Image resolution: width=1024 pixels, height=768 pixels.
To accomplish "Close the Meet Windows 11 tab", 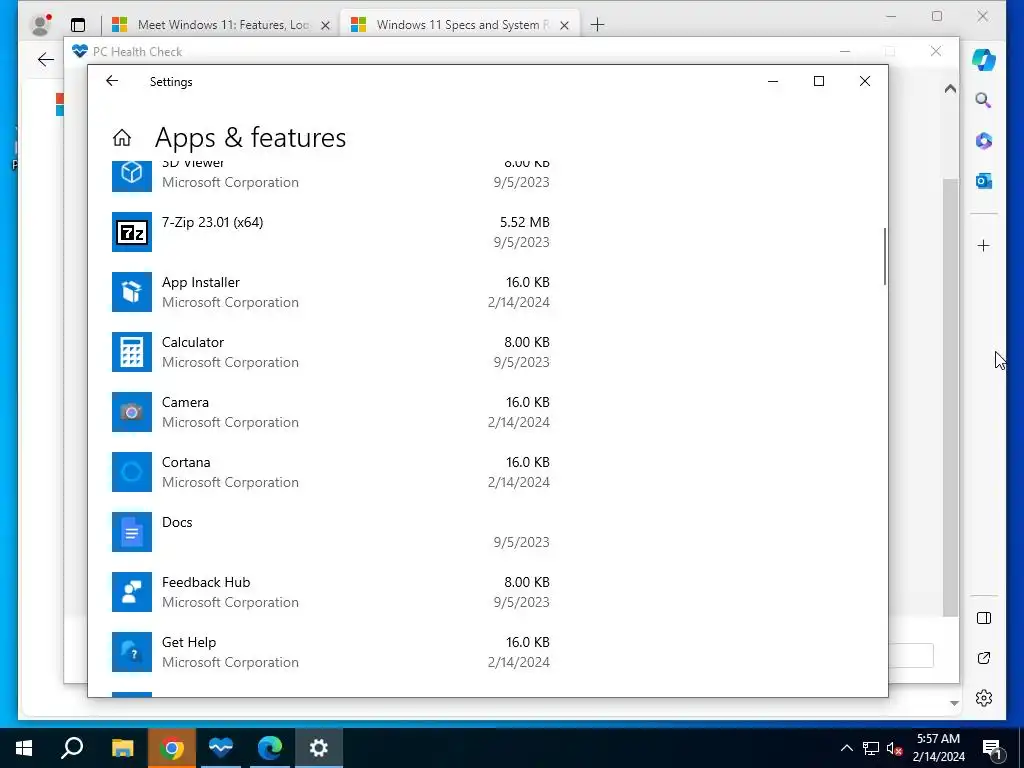I will pyautogui.click(x=325, y=25).
